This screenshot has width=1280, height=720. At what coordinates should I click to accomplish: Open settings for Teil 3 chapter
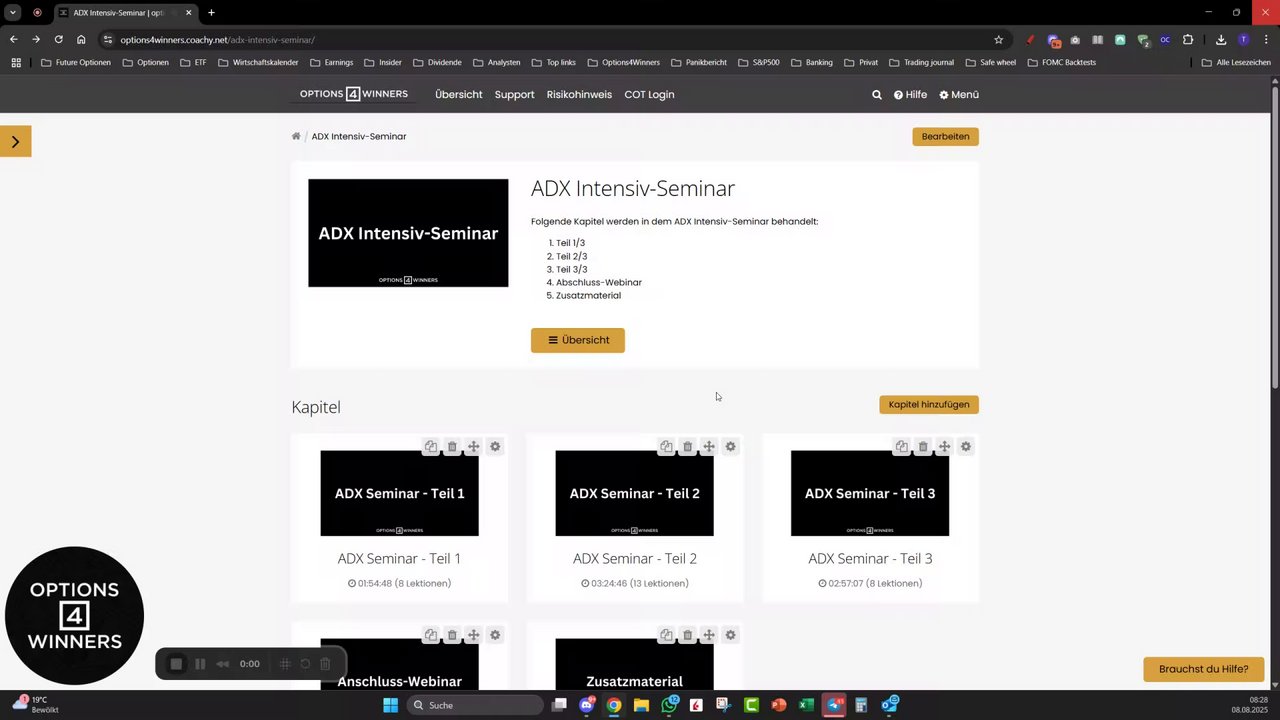click(966, 447)
